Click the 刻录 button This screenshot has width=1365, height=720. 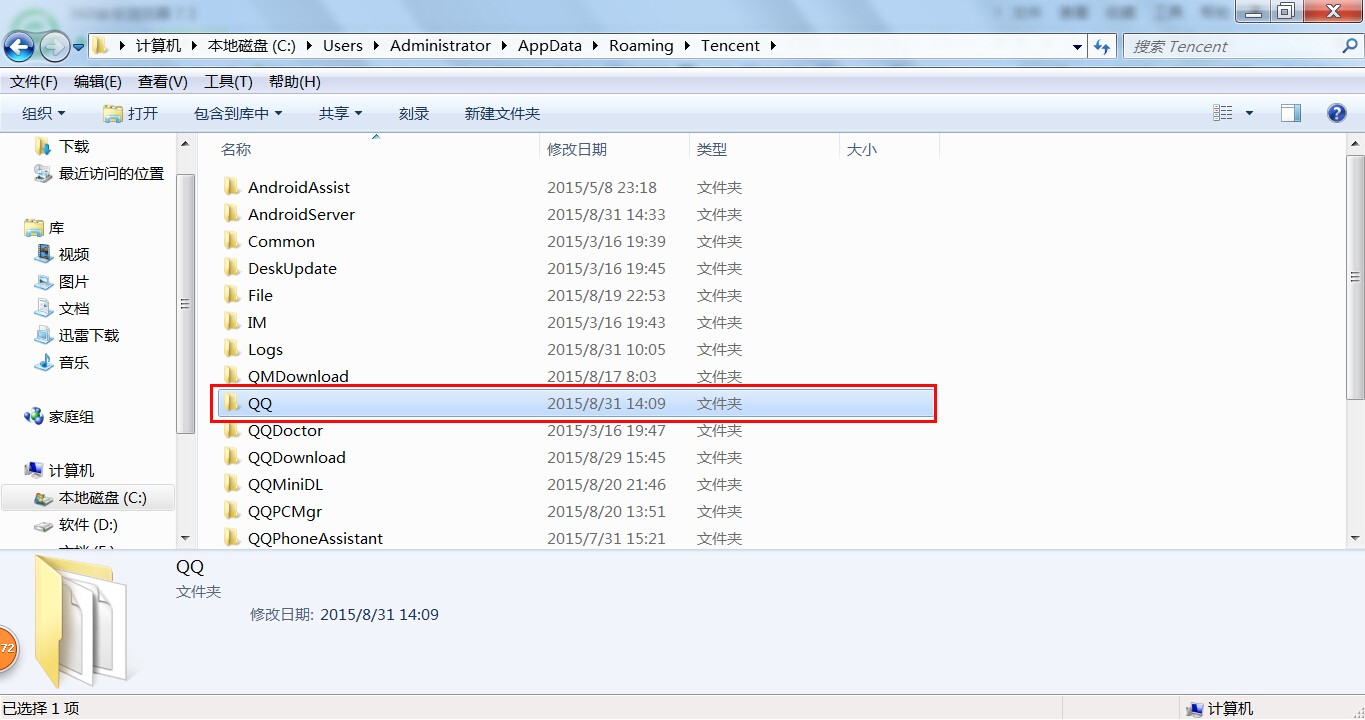(x=414, y=113)
